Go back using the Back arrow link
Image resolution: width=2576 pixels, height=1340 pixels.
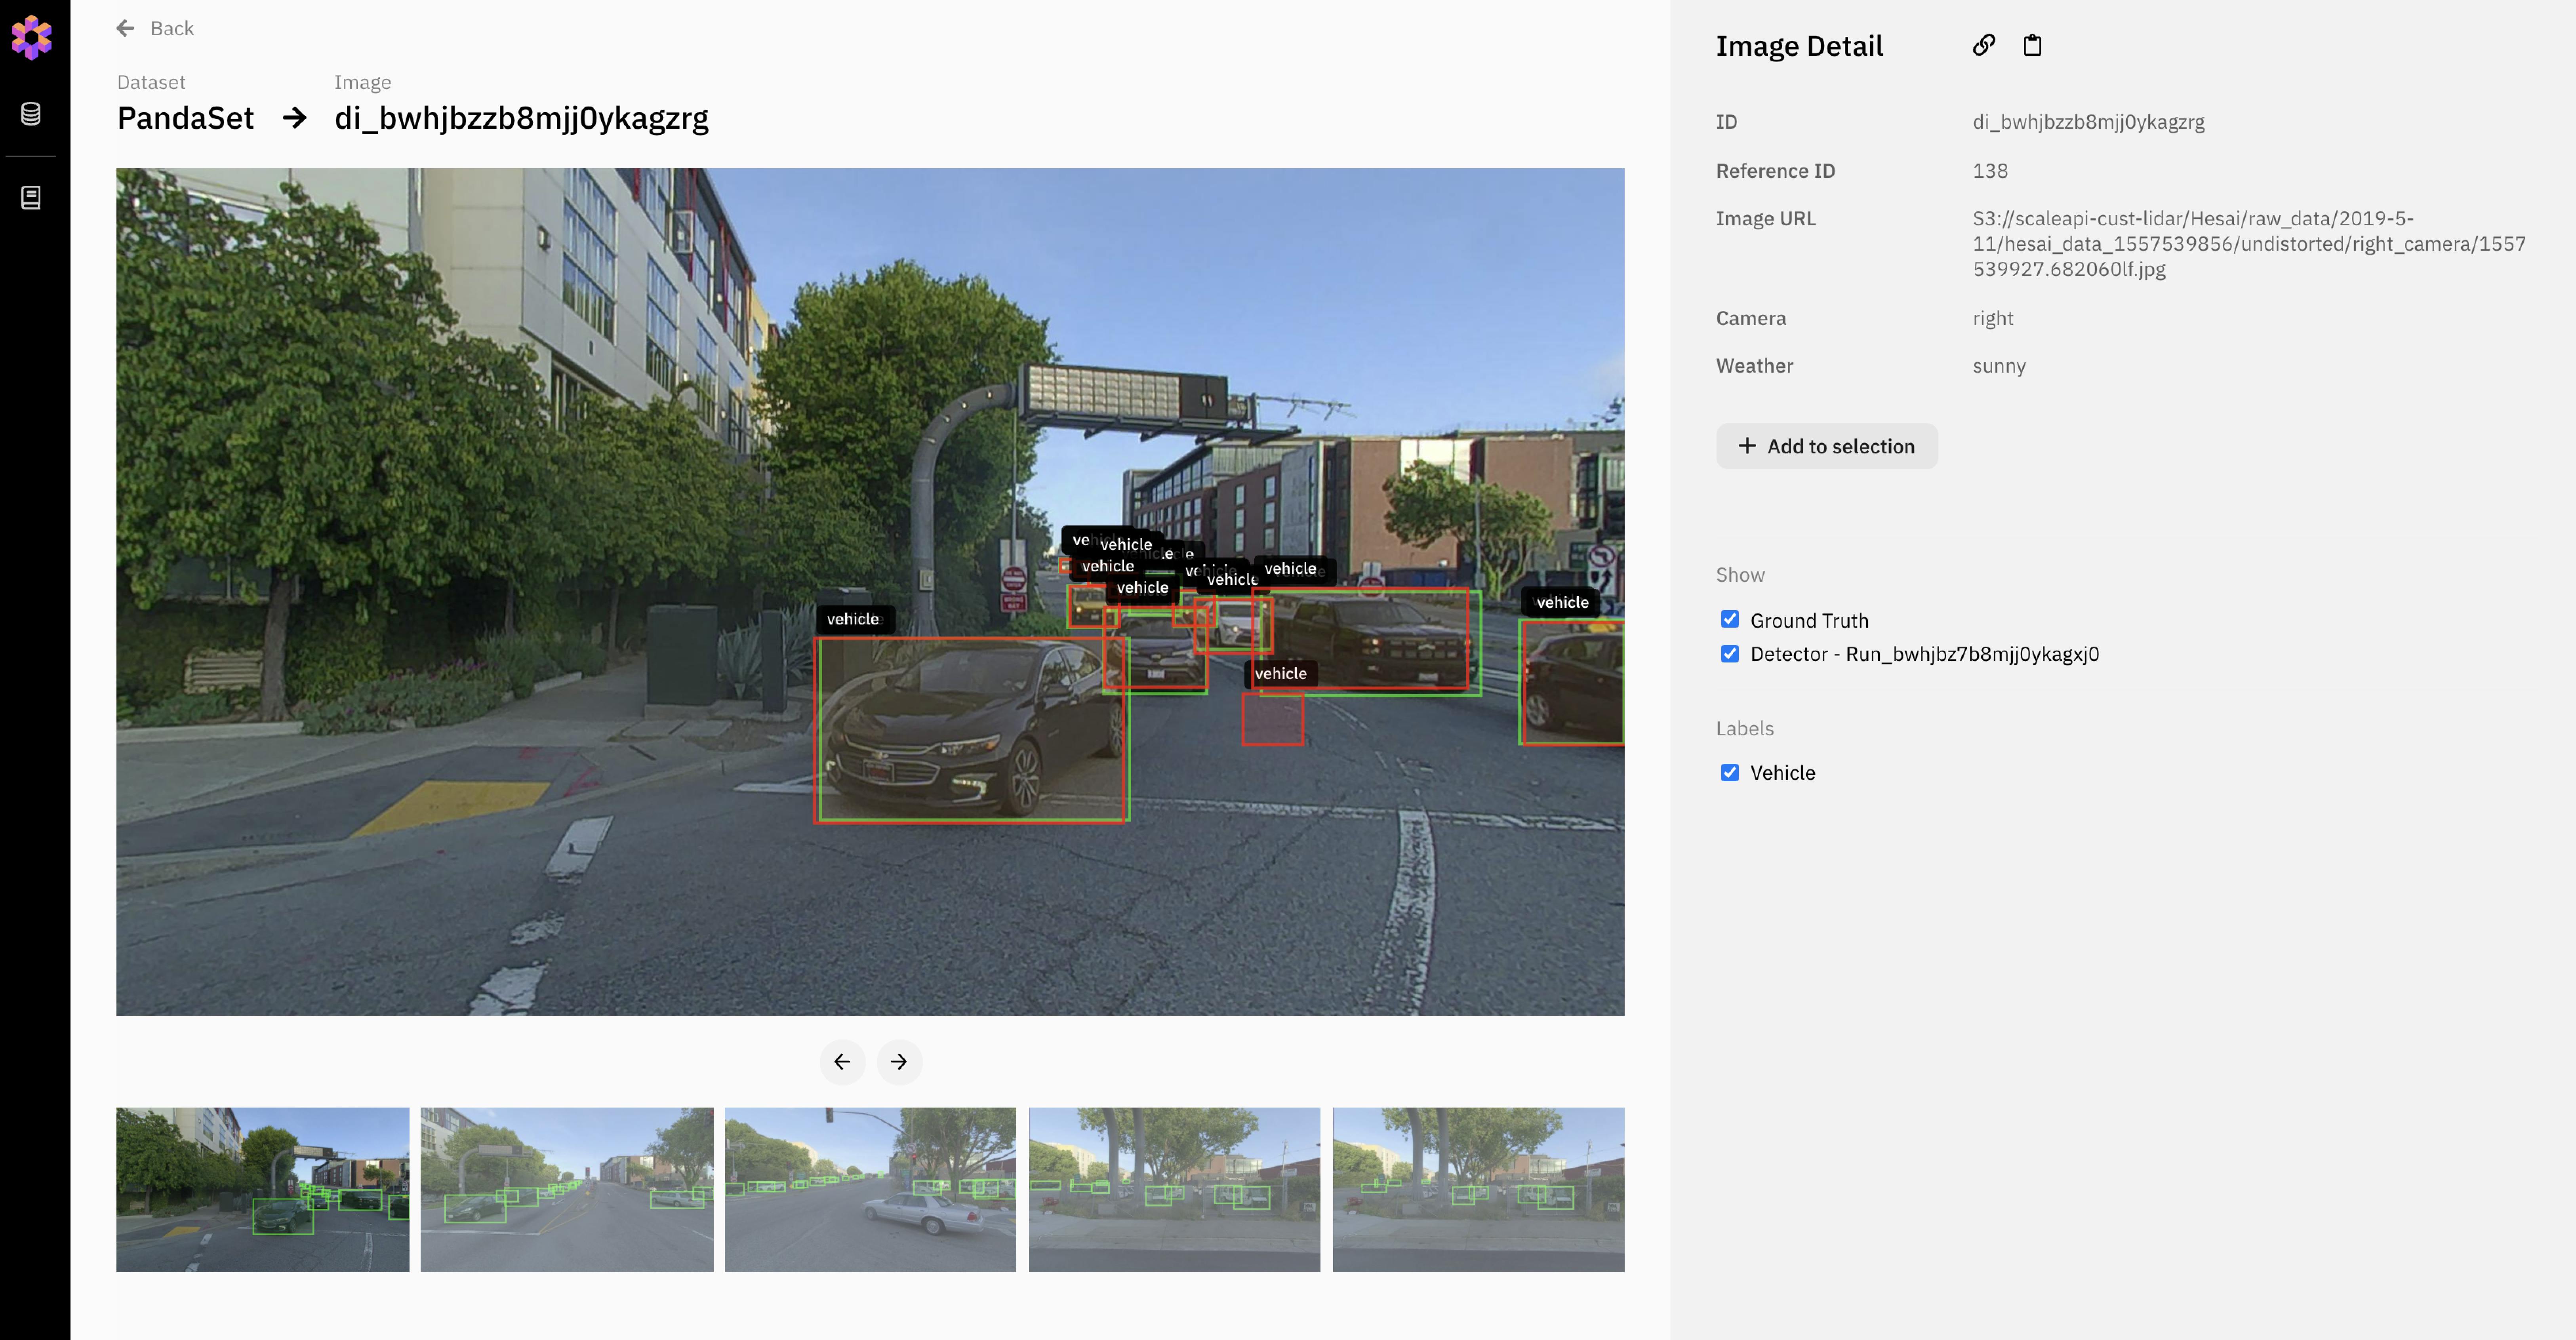click(x=155, y=28)
